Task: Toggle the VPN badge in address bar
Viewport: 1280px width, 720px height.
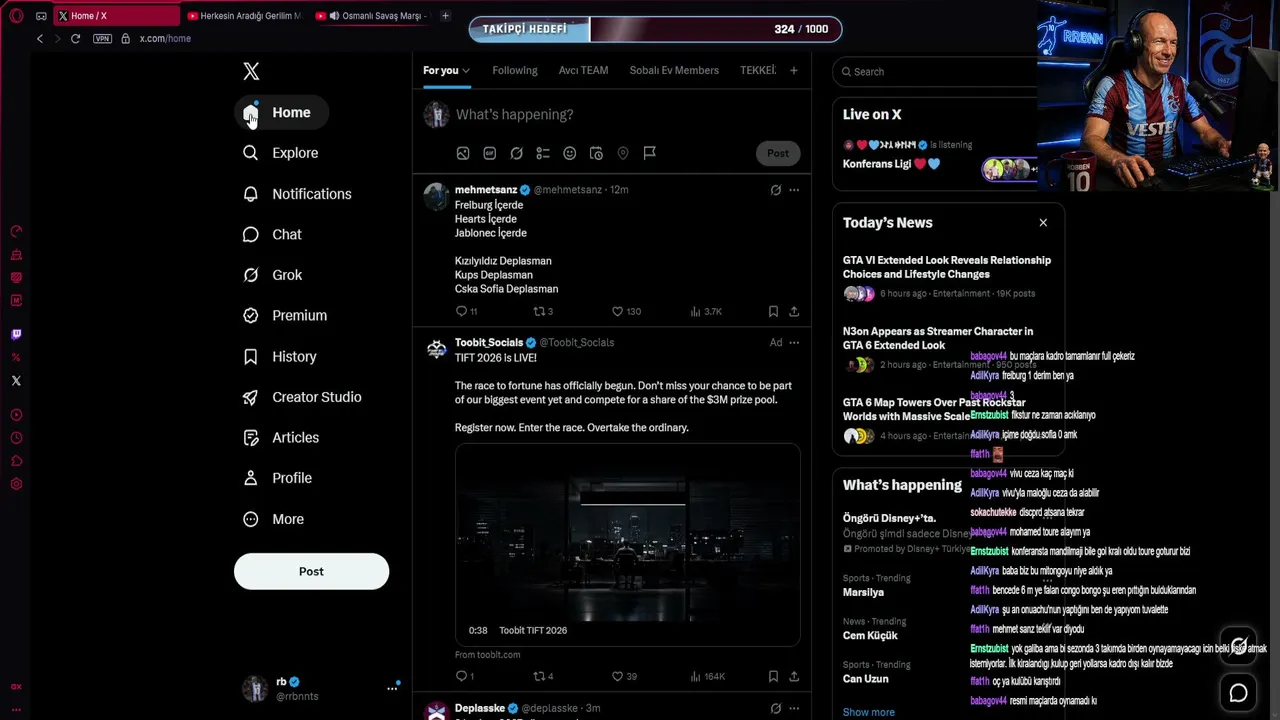Action: tap(102, 38)
